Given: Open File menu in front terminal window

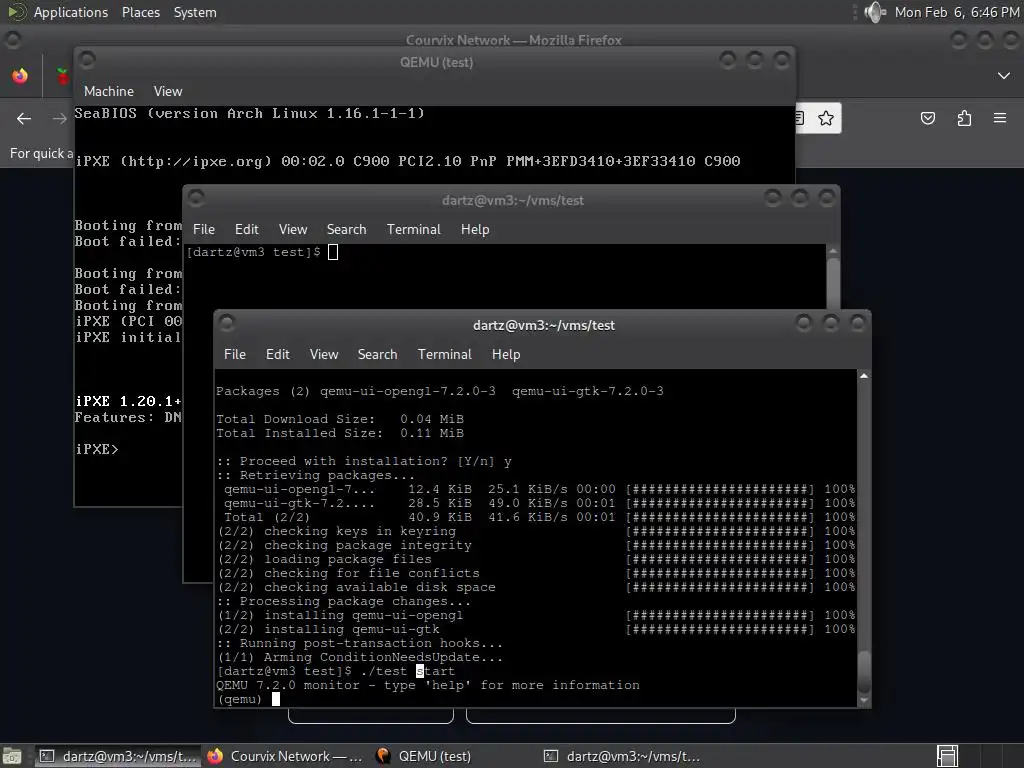Looking at the screenshot, I should click(x=234, y=354).
